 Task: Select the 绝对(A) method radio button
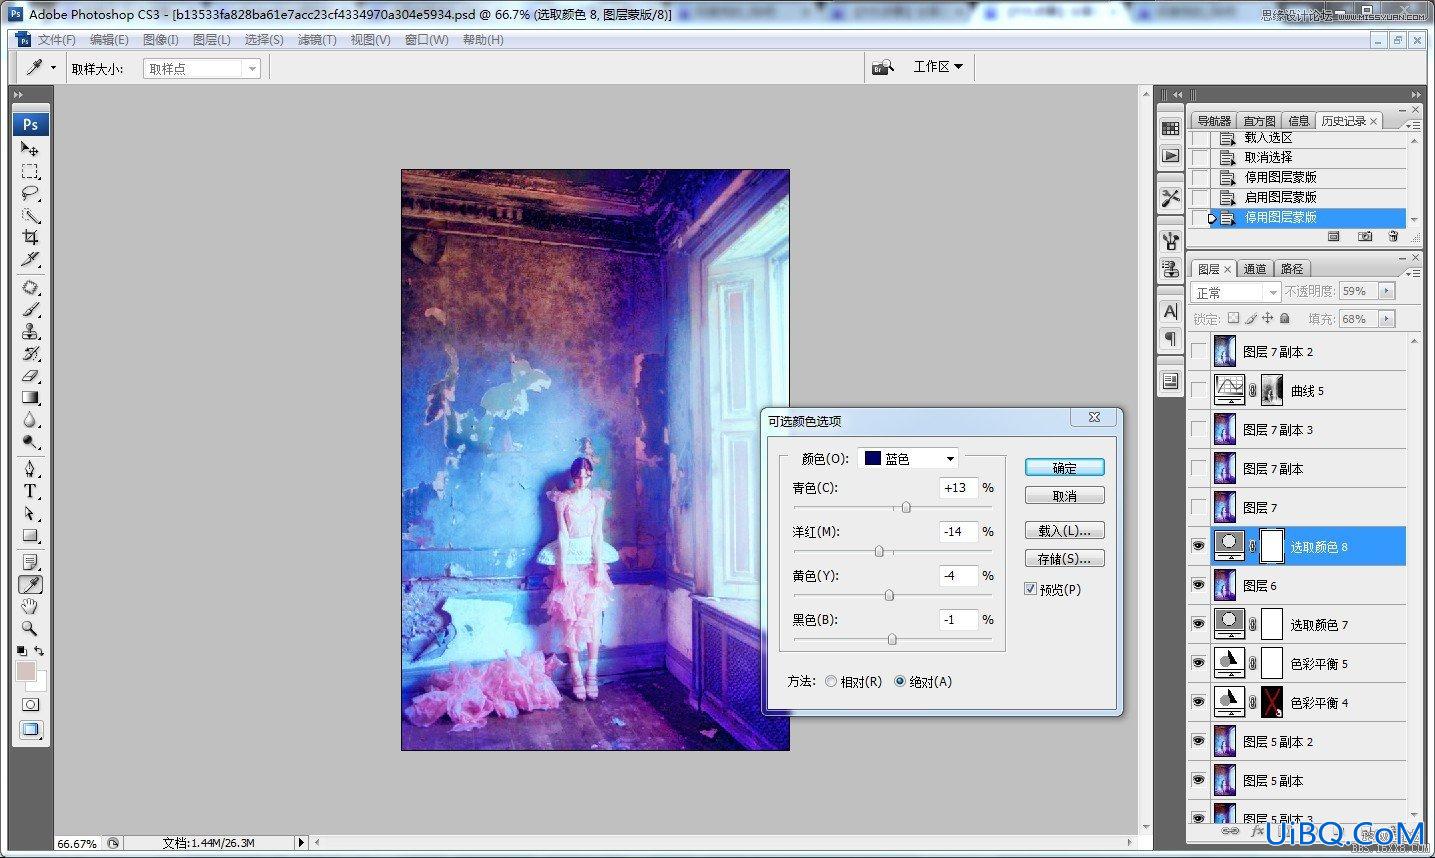point(900,681)
